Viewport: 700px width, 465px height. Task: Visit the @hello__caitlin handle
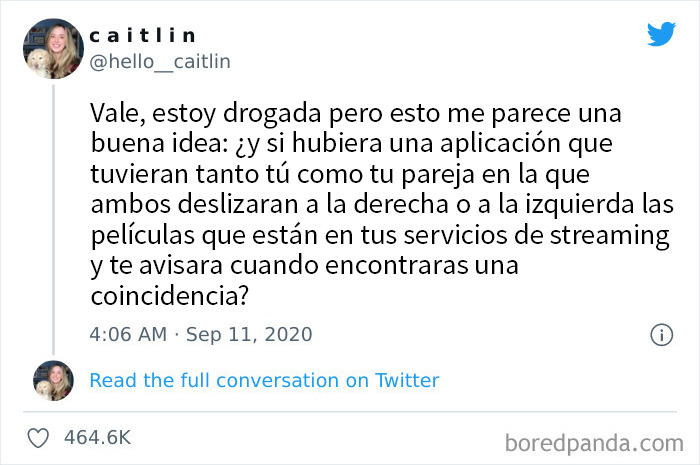[x=160, y=62]
